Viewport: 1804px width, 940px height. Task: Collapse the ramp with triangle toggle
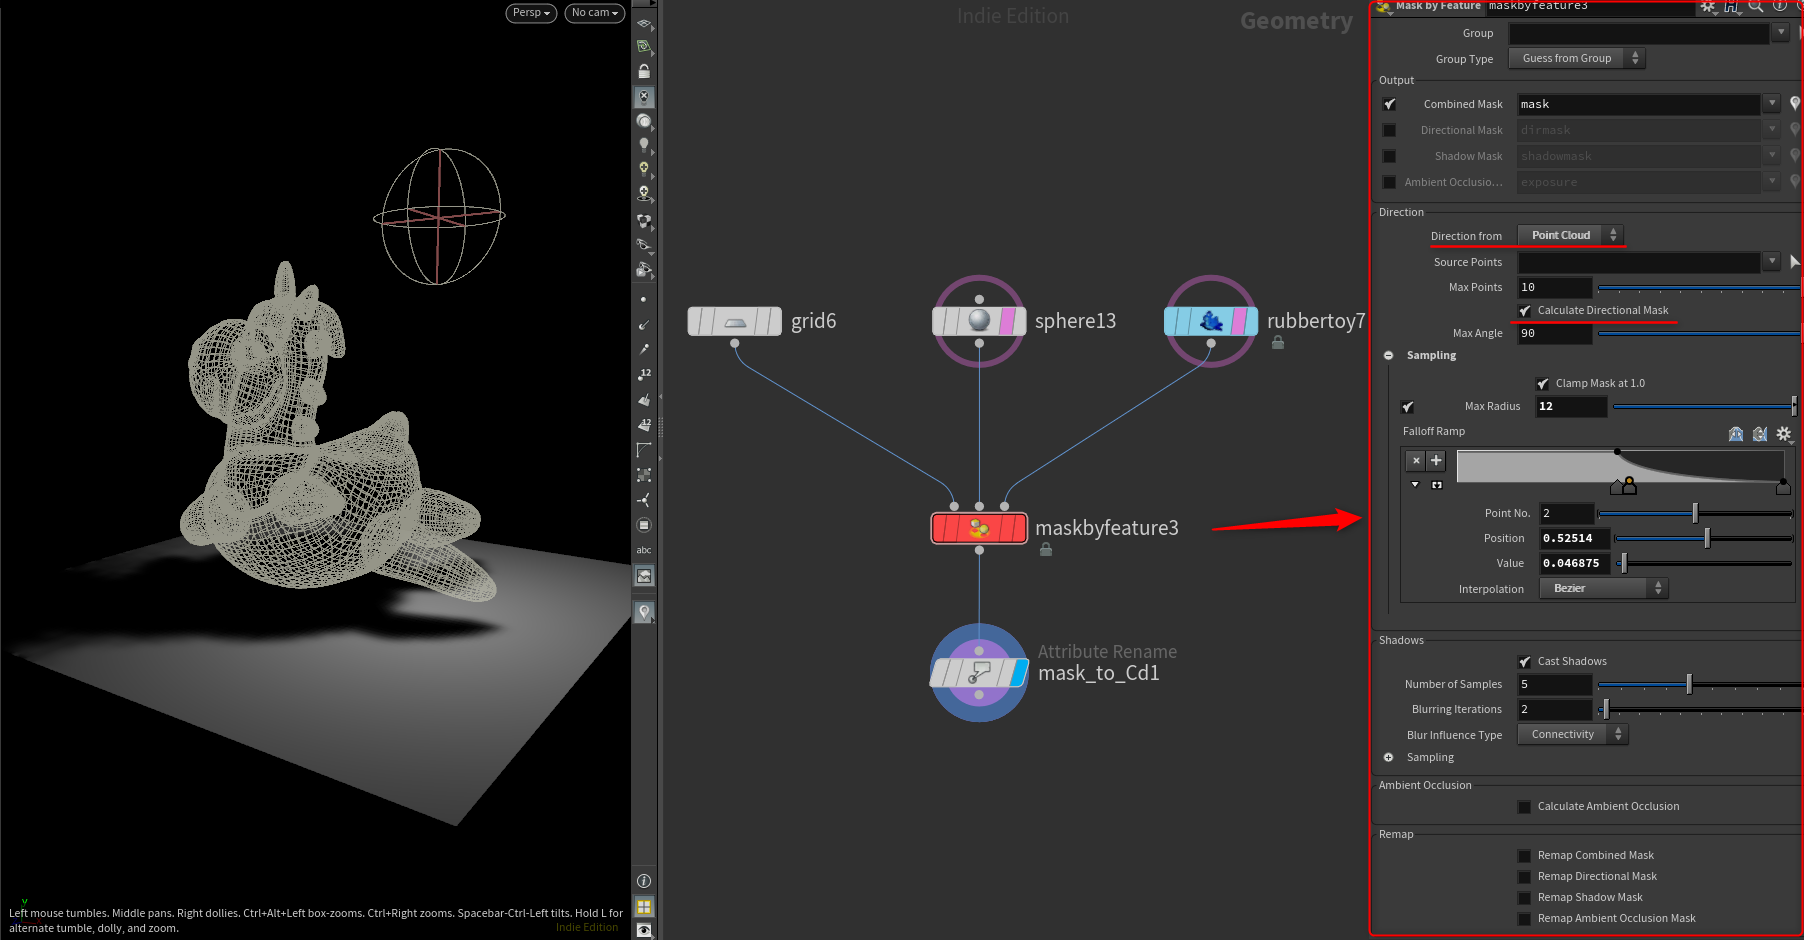[1415, 485]
